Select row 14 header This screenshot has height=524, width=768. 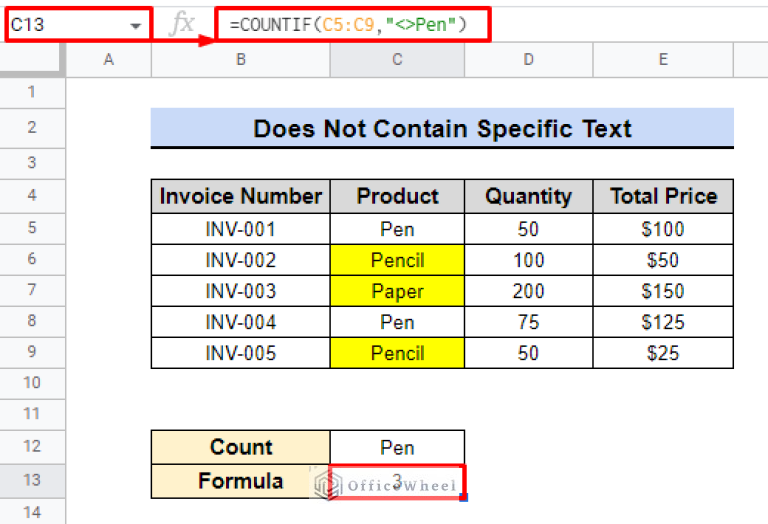(x=32, y=512)
